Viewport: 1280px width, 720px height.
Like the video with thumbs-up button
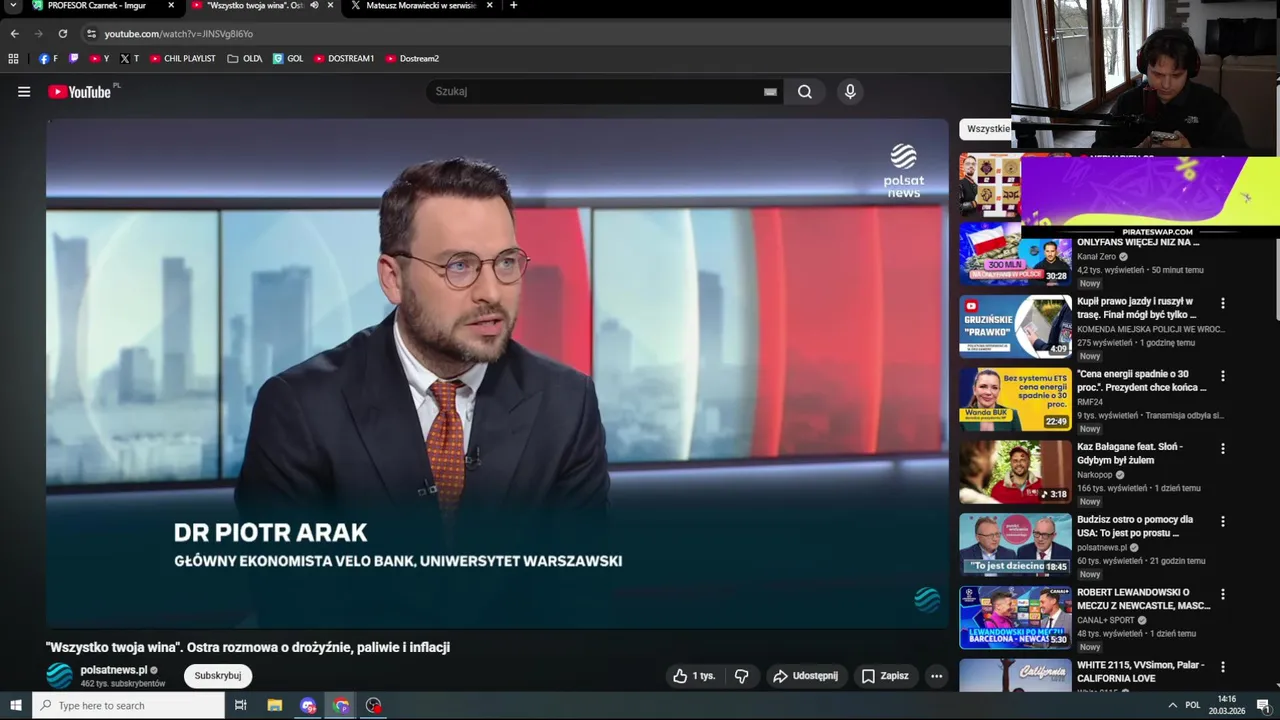(x=694, y=676)
